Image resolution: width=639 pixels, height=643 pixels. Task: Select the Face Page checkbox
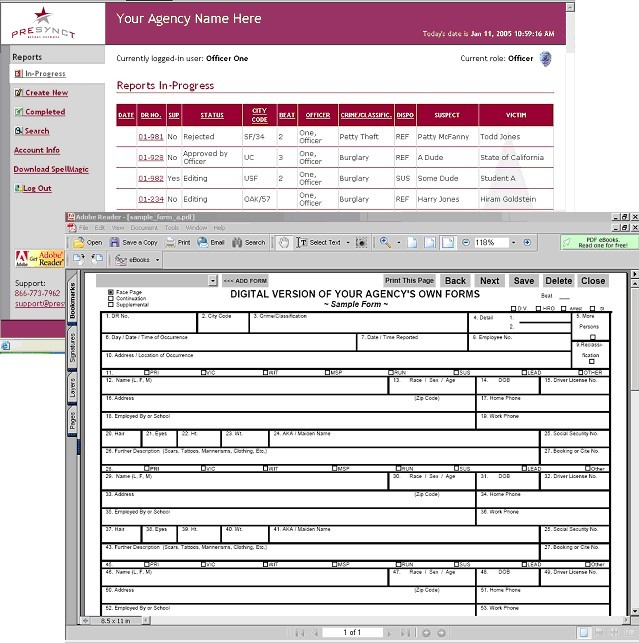point(110,292)
